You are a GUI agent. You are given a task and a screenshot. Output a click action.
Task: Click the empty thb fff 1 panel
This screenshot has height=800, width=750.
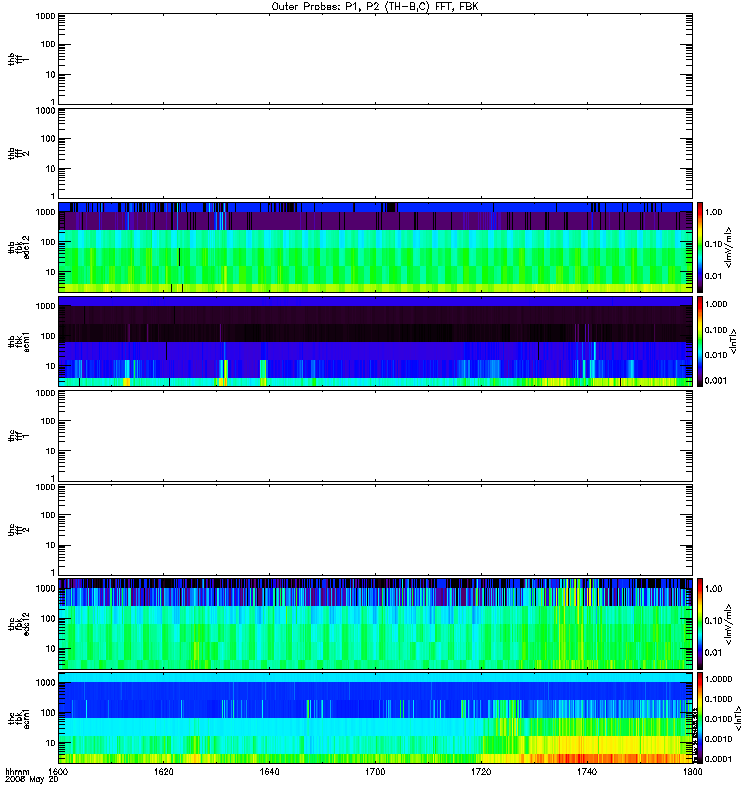click(x=375, y=59)
